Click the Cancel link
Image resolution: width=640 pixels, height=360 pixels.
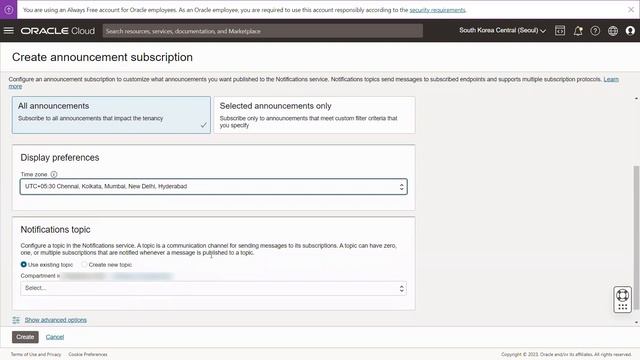(55, 337)
